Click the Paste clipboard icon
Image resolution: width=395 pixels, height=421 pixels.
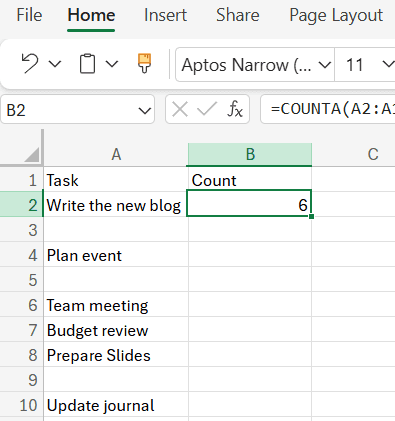tap(87, 63)
